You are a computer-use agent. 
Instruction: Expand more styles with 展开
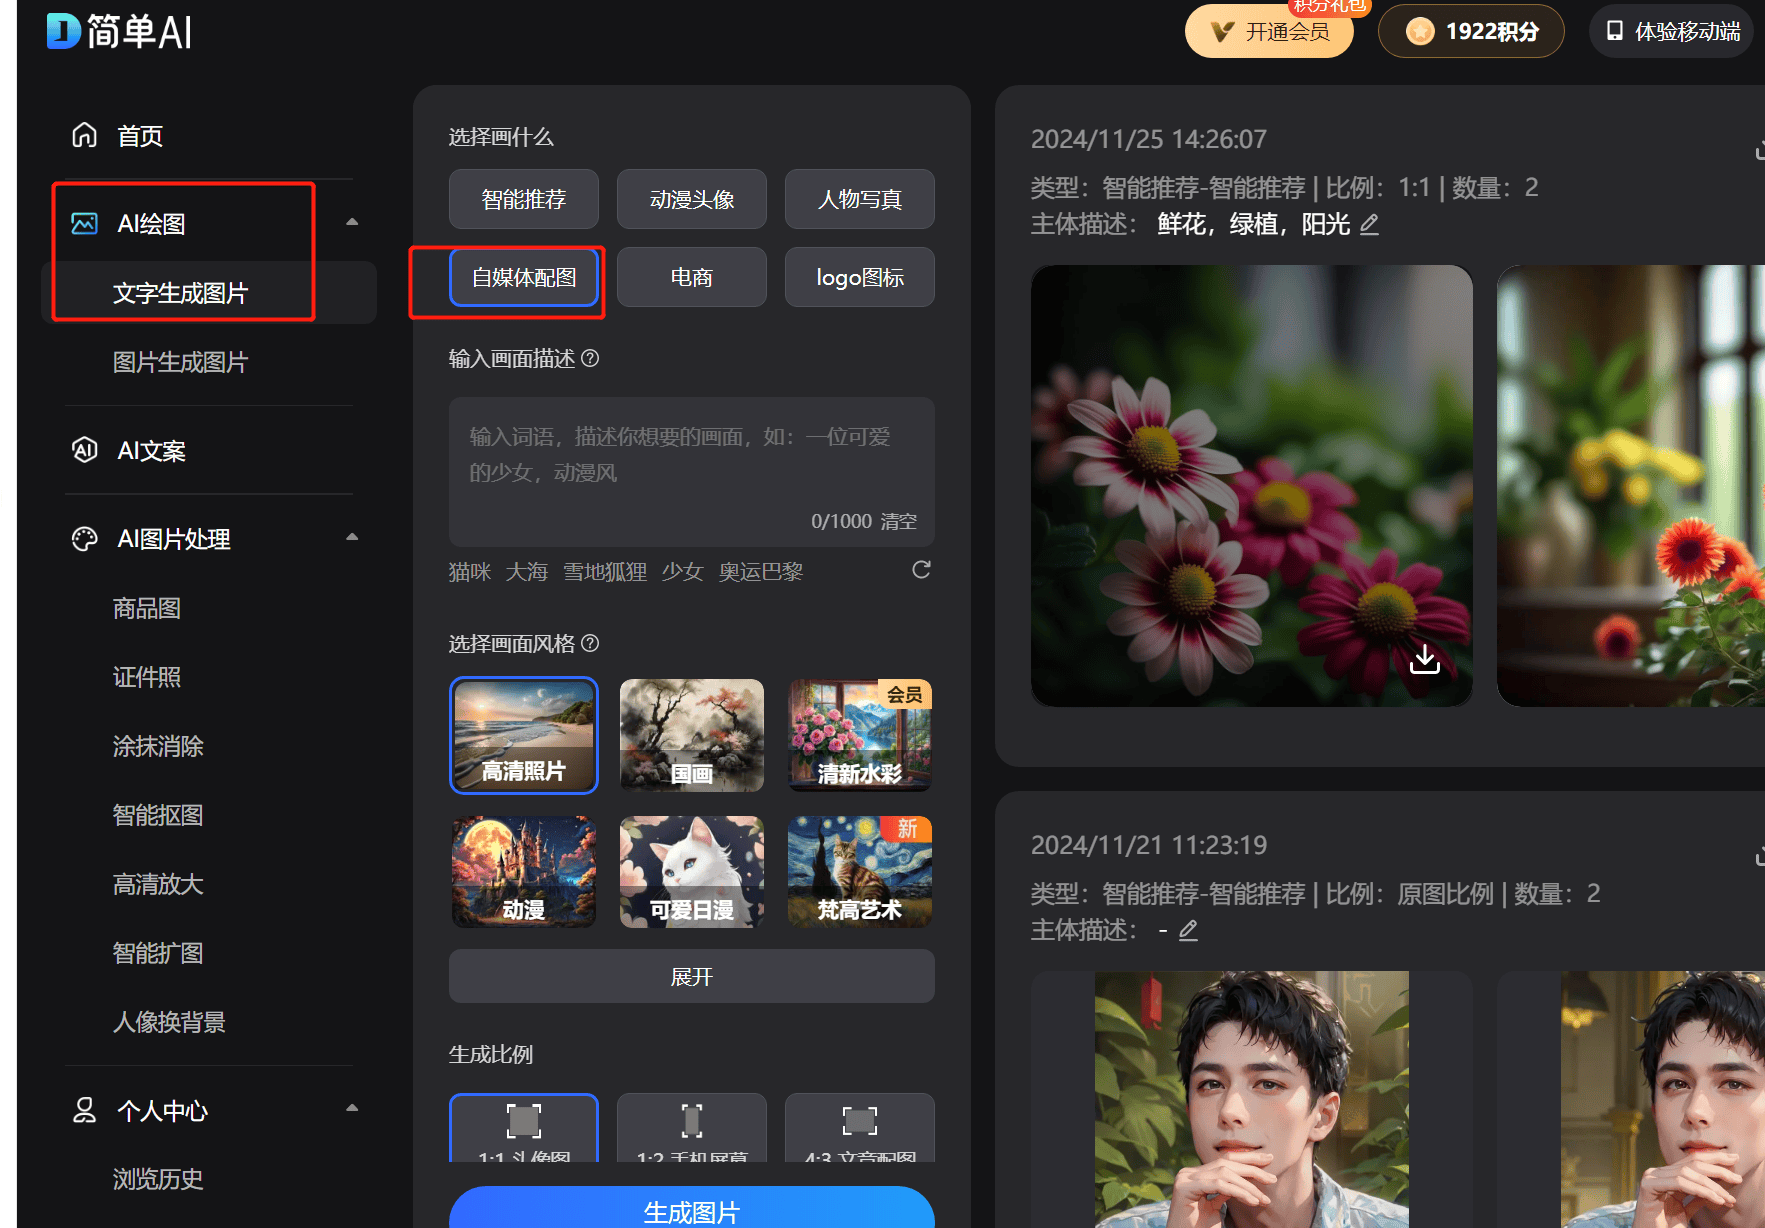point(691,976)
